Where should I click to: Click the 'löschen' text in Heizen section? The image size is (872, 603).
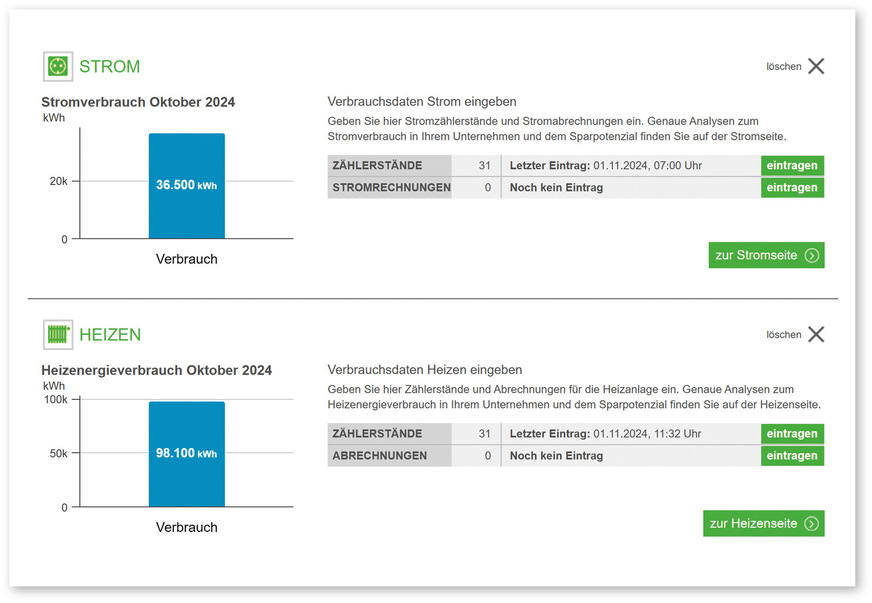click(784, 335)
